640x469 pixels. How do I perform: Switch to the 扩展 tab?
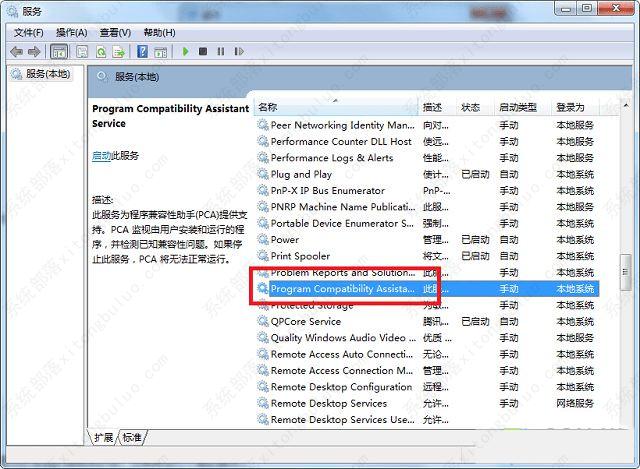(x=103, y=438)
